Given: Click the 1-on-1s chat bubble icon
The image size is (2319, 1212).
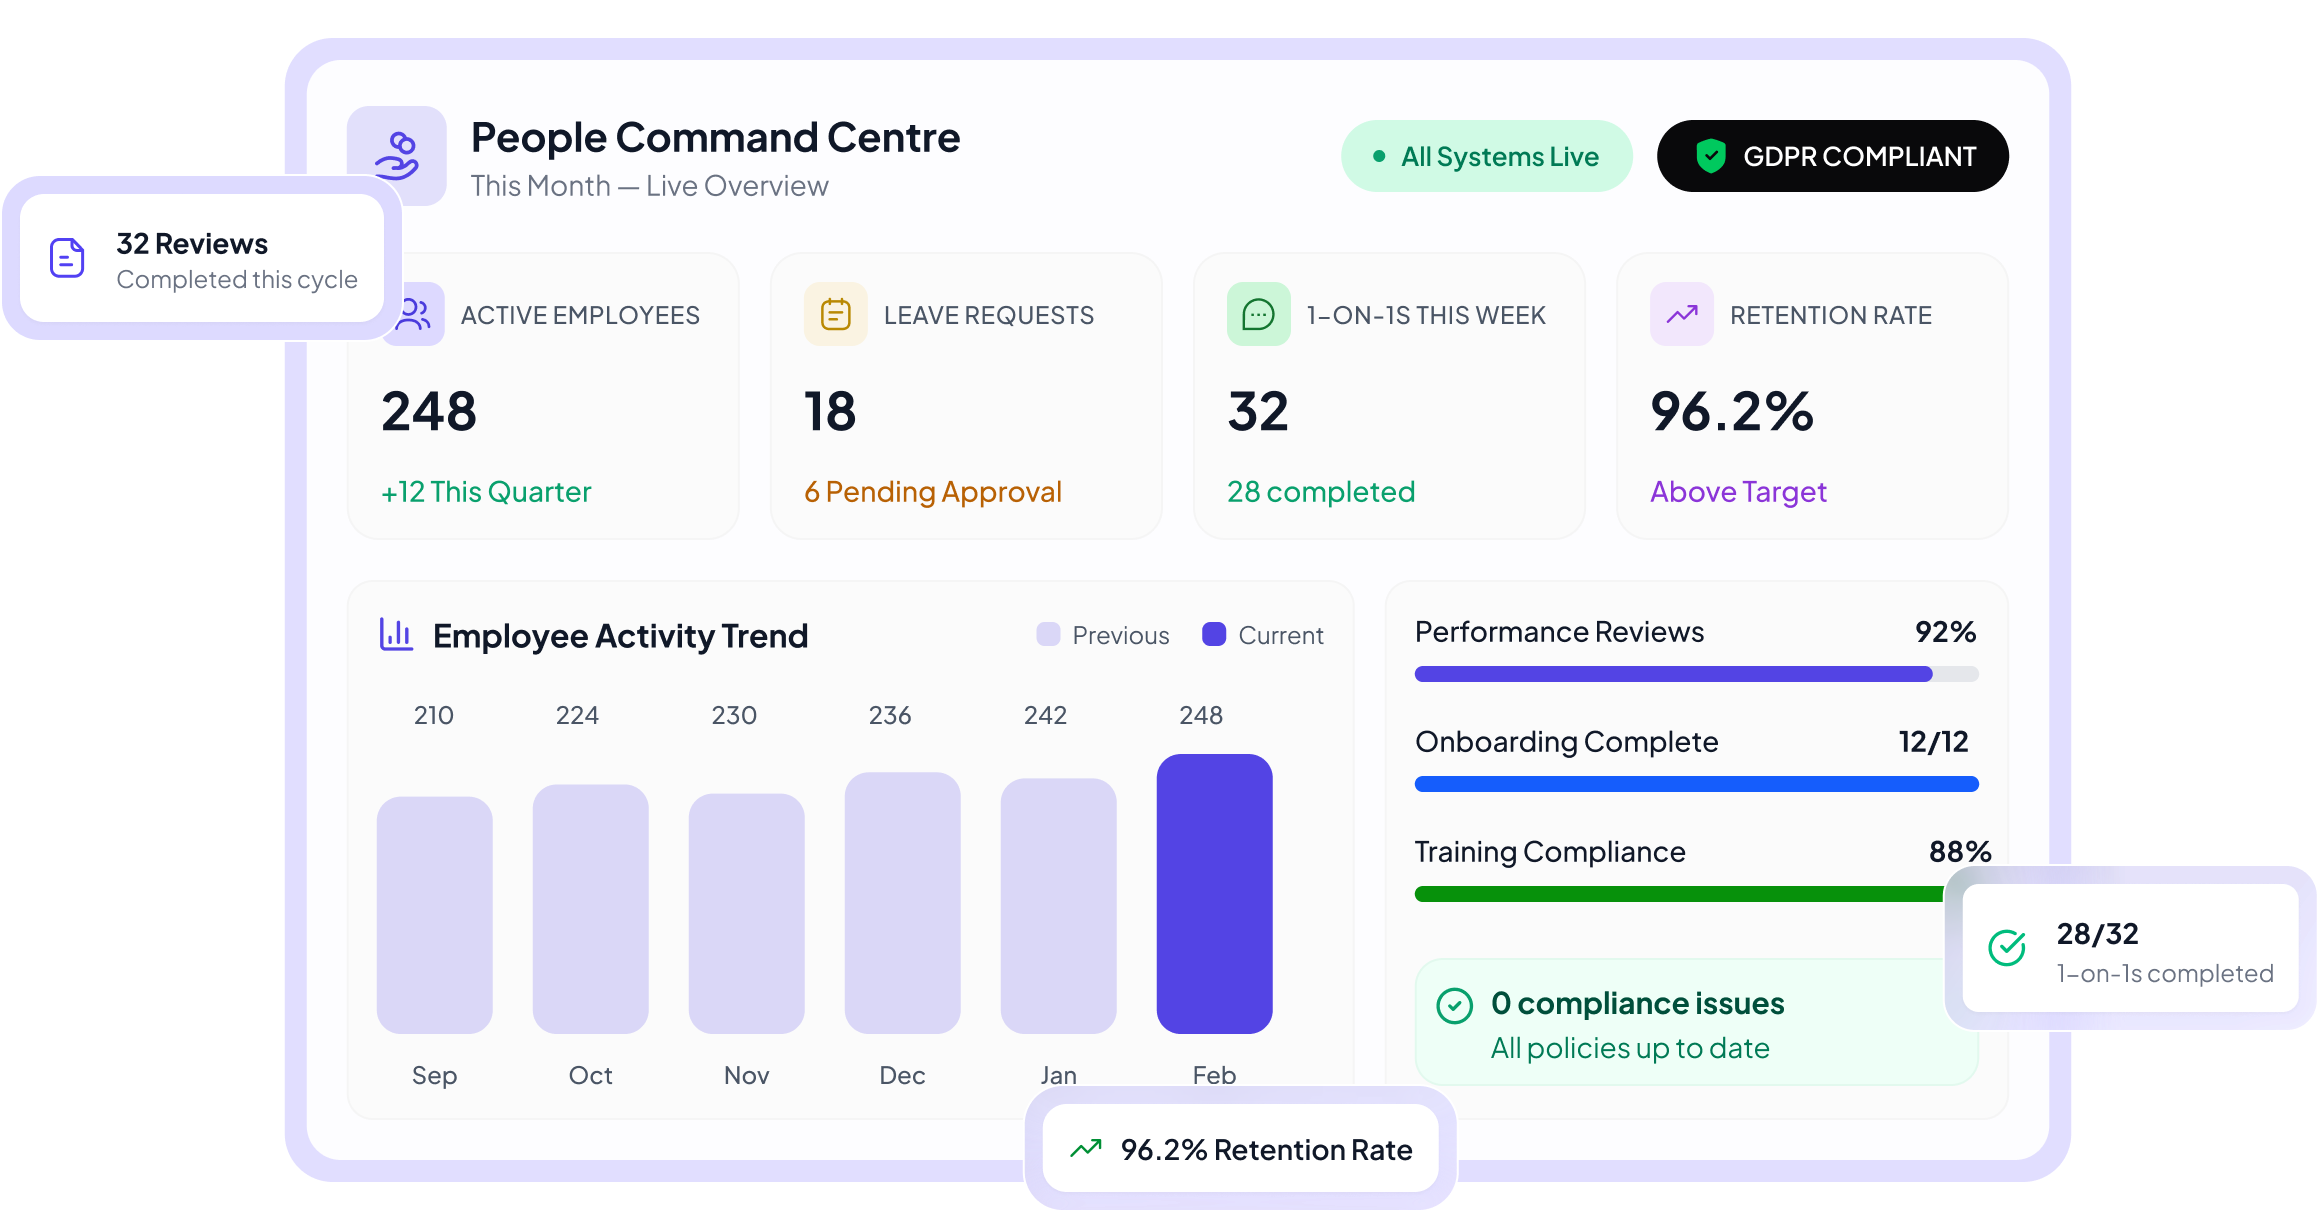Looking at the screenshot, I should point(1258,314).
